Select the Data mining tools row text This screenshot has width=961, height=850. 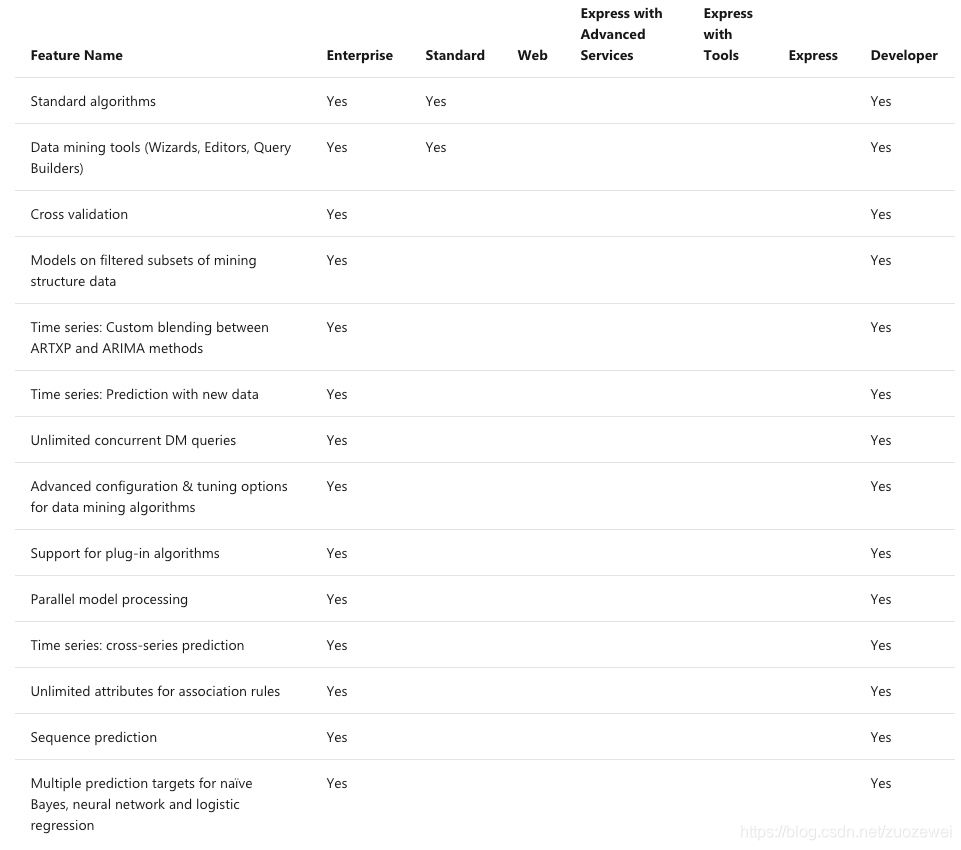(160, 157)
